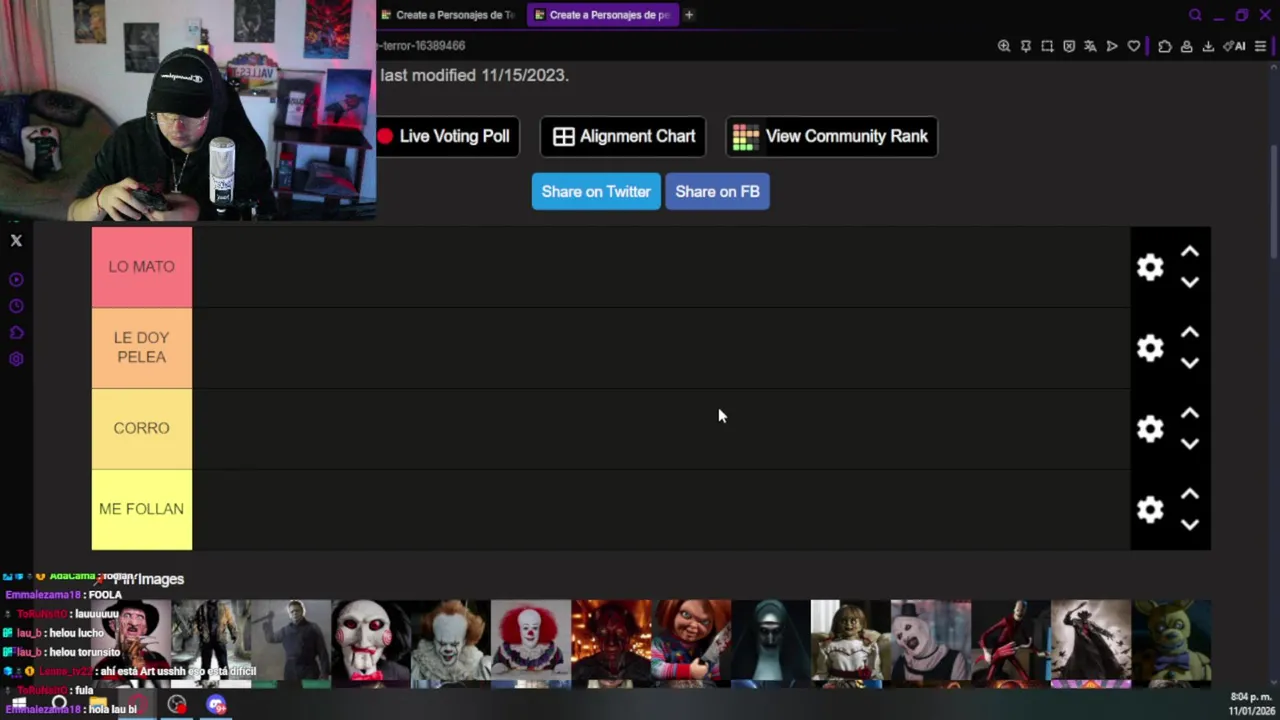Select the LO MATO red tier label
The height and width of the screenshot is (720, 1280).
[x=142, y=267]
